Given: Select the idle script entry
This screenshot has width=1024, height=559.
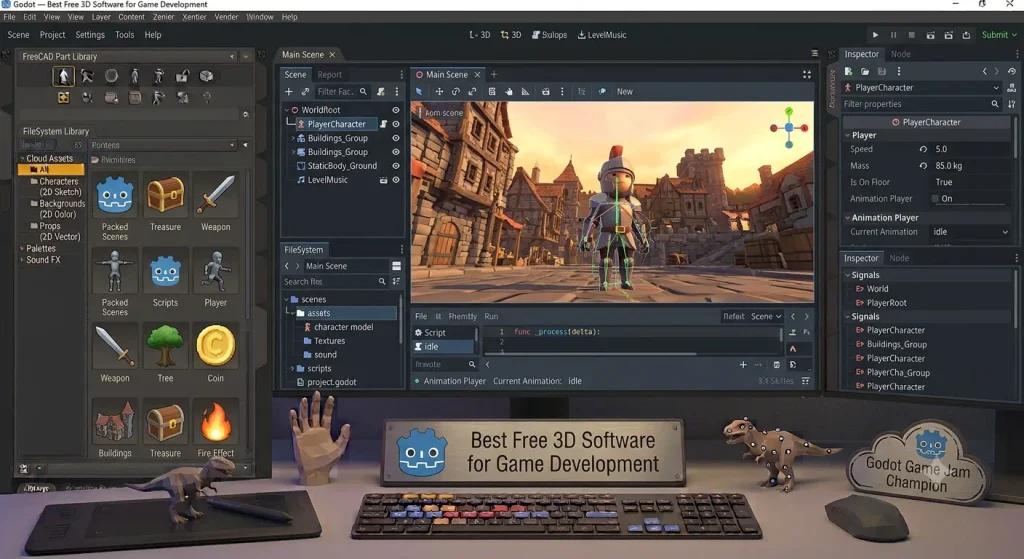Looking at the screenshot, I should 444,347.
